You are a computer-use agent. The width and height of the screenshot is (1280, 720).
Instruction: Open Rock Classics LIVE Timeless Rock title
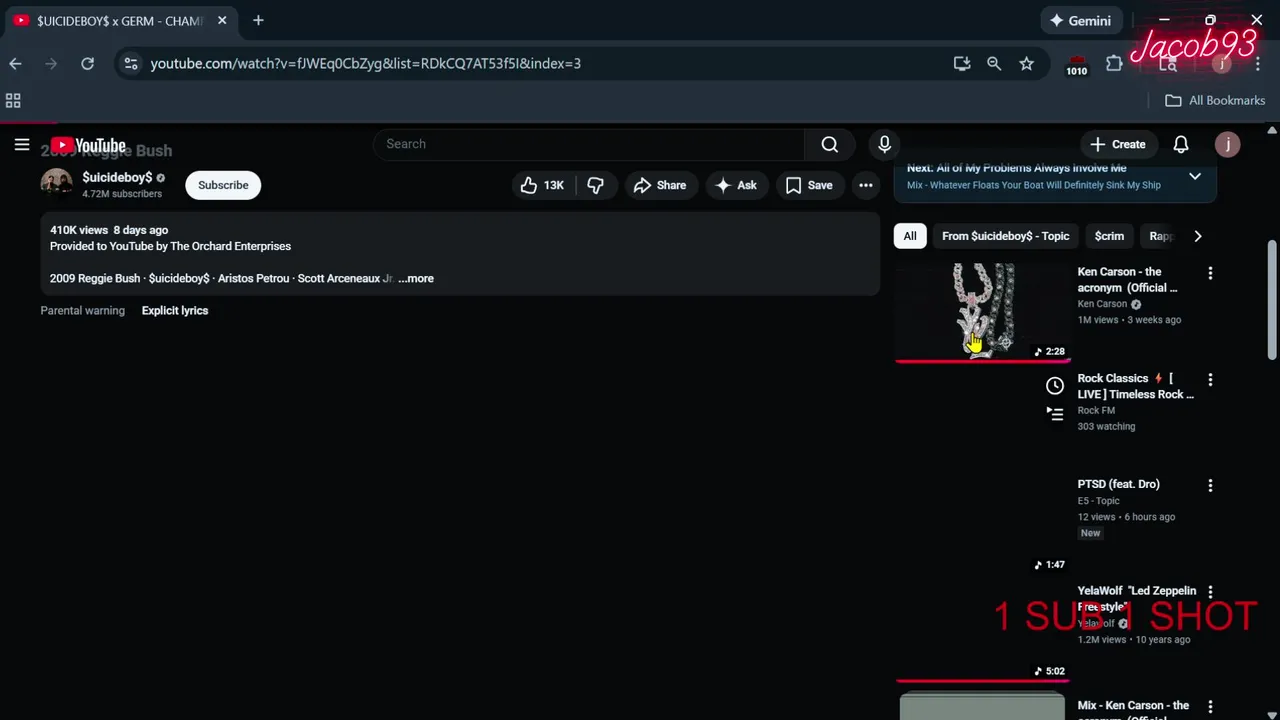pyautogui.click(x=1135, y=386)
